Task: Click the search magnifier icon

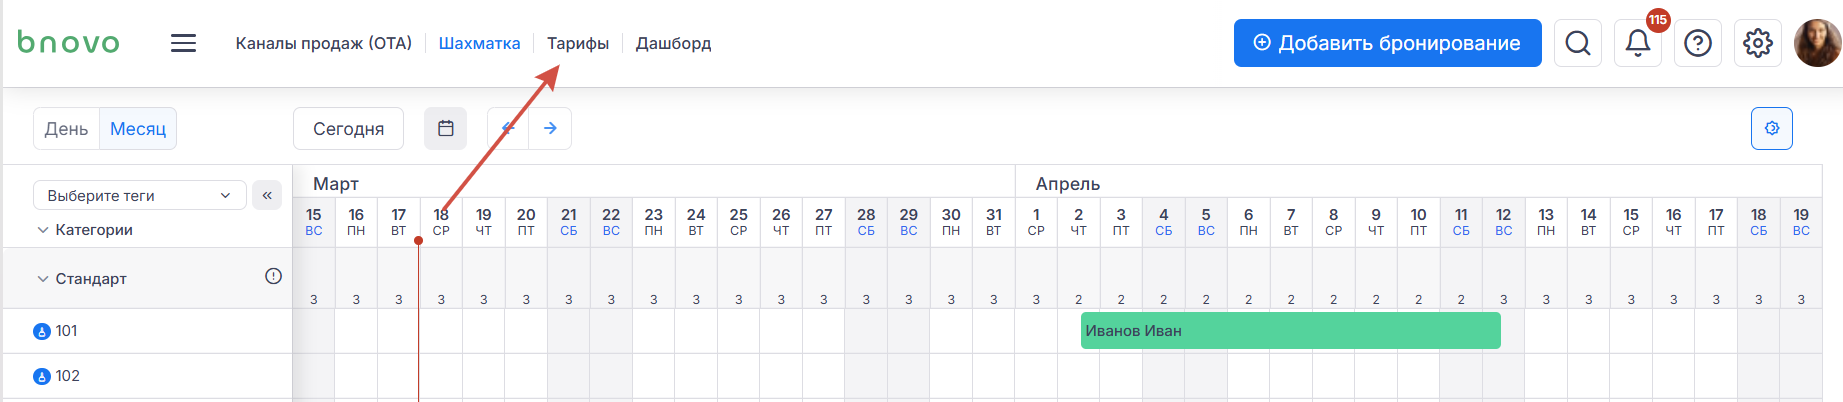Action: point(1577,43)
